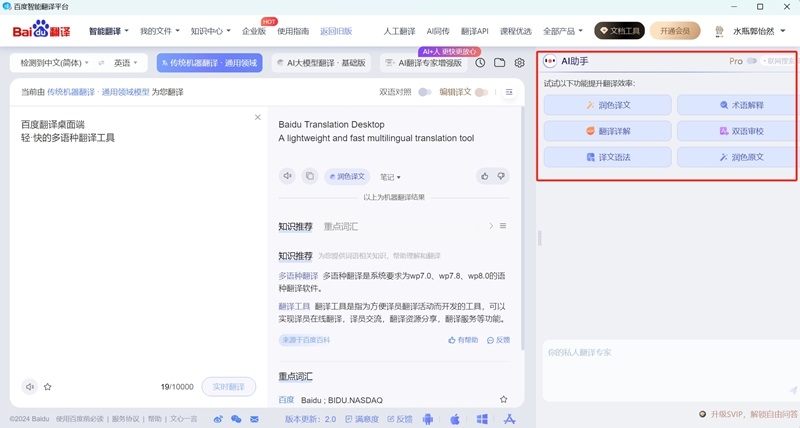The image size is (800, 428).
Task: Open the 多语种翻译 knowledge link
Action: pyautogui.click(x=298, y=276)
